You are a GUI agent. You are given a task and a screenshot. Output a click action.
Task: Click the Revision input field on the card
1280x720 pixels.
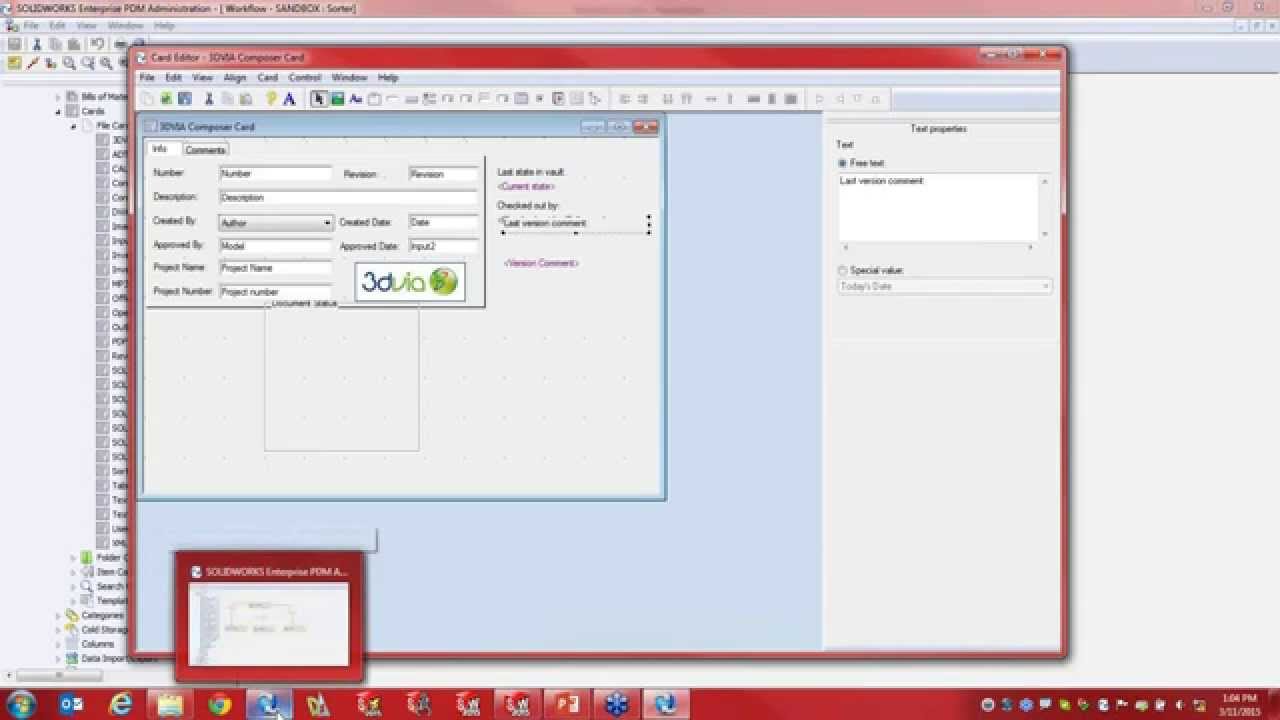coord(444,173)
